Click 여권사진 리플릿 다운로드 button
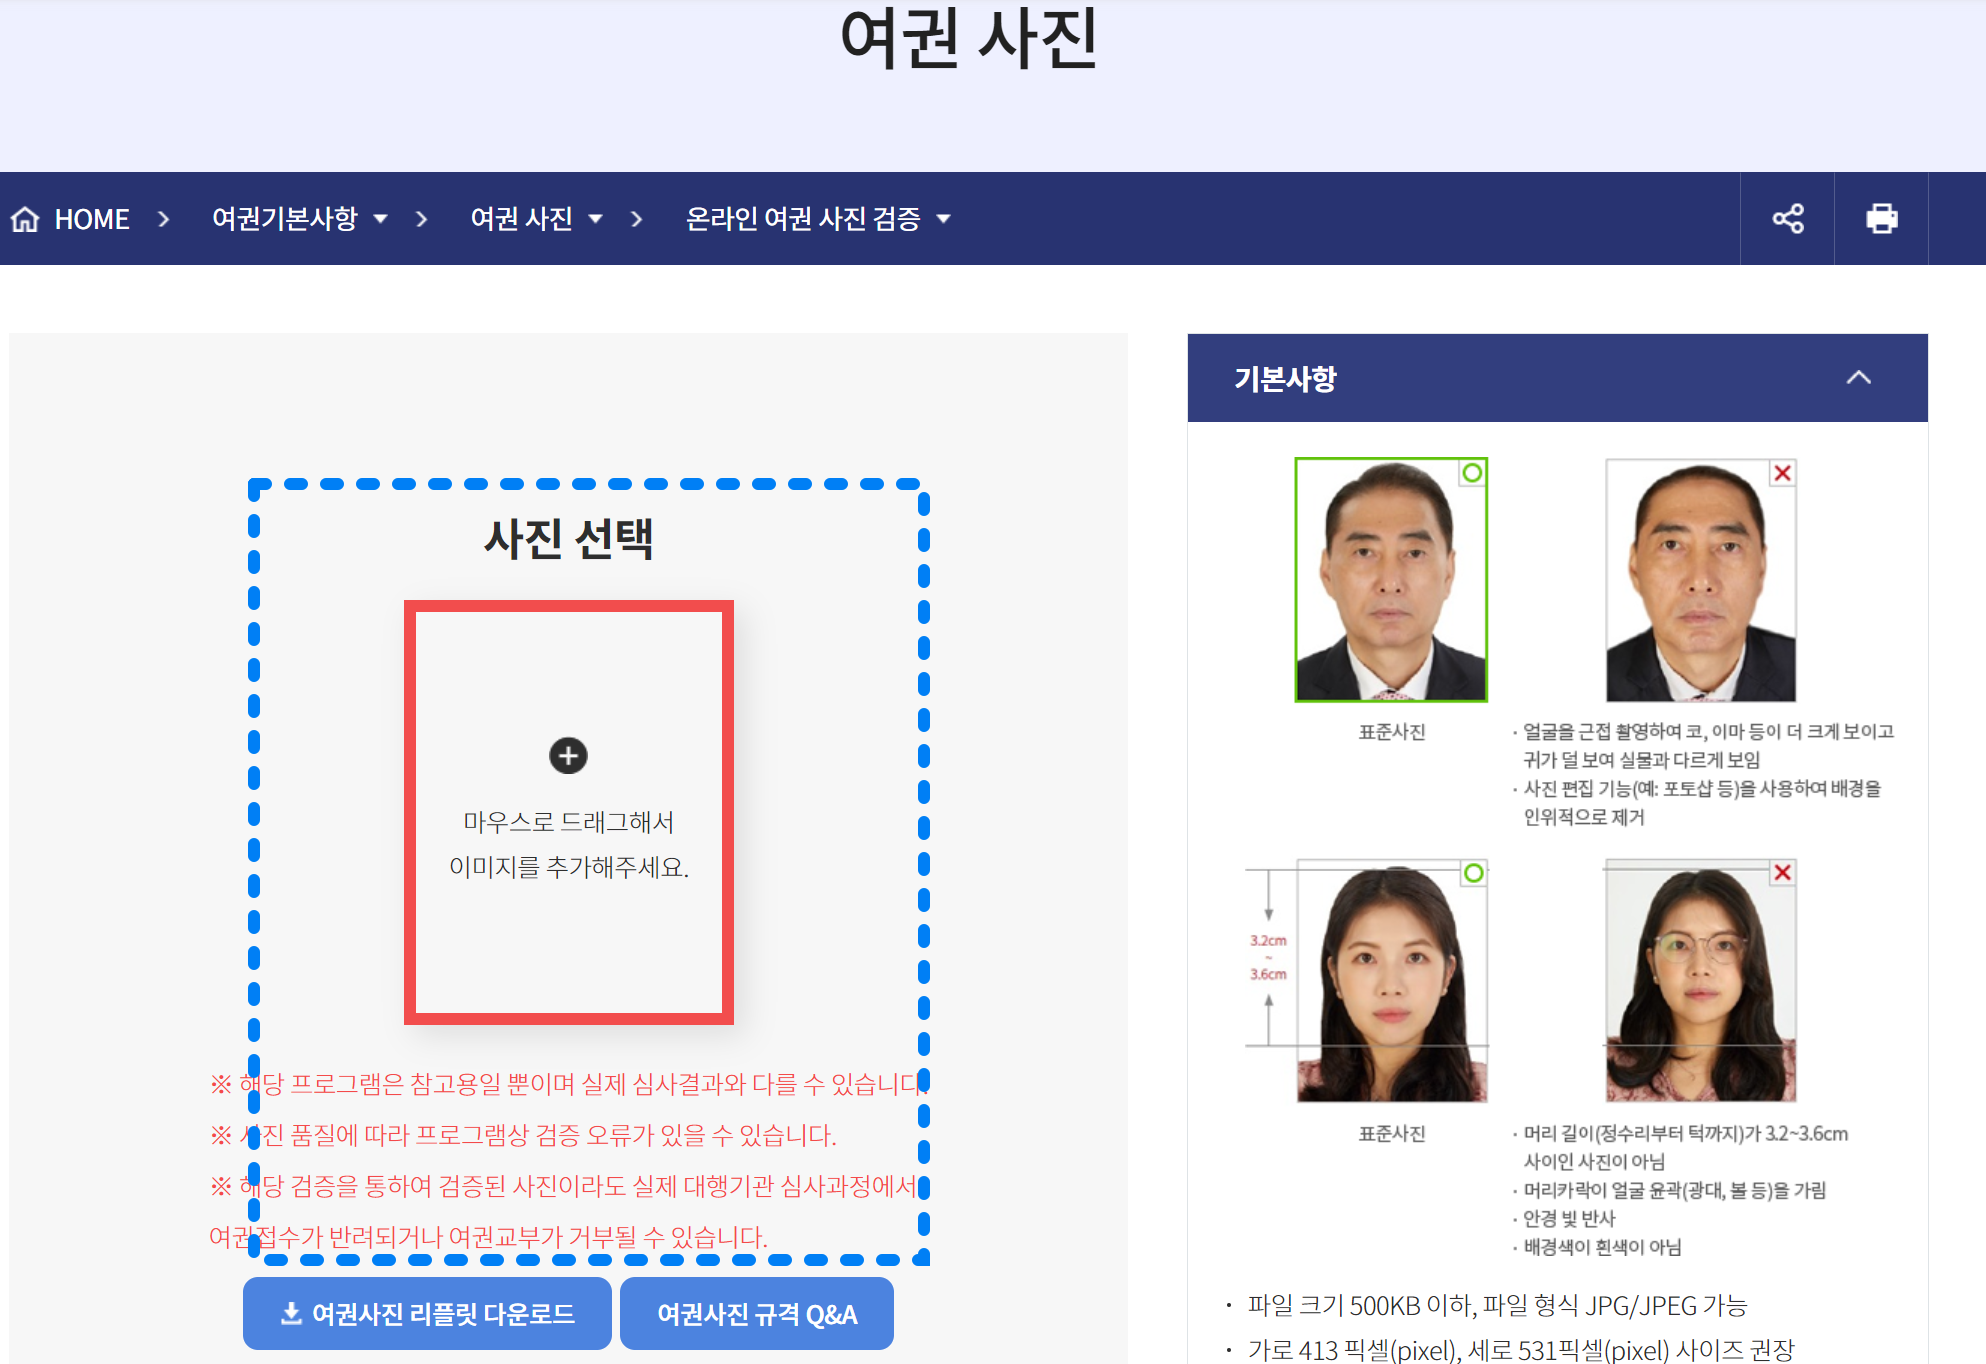This screenshot has width=1986, height=1364. (427, 1313)
